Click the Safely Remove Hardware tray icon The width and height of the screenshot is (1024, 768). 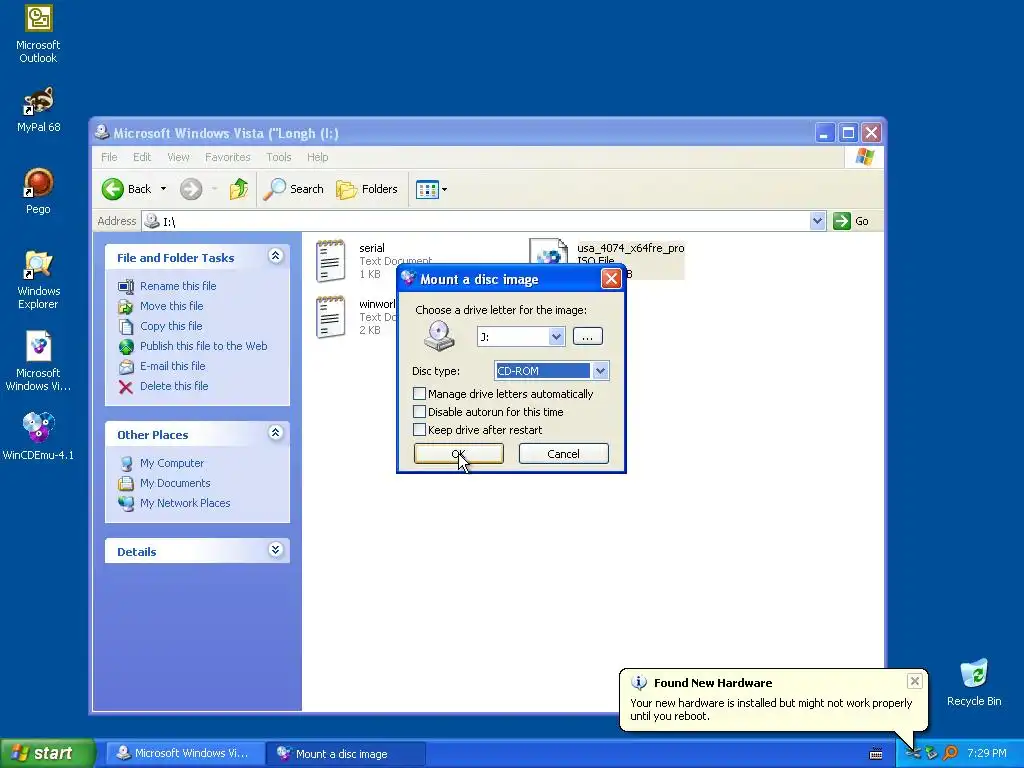tap(932, 754)
